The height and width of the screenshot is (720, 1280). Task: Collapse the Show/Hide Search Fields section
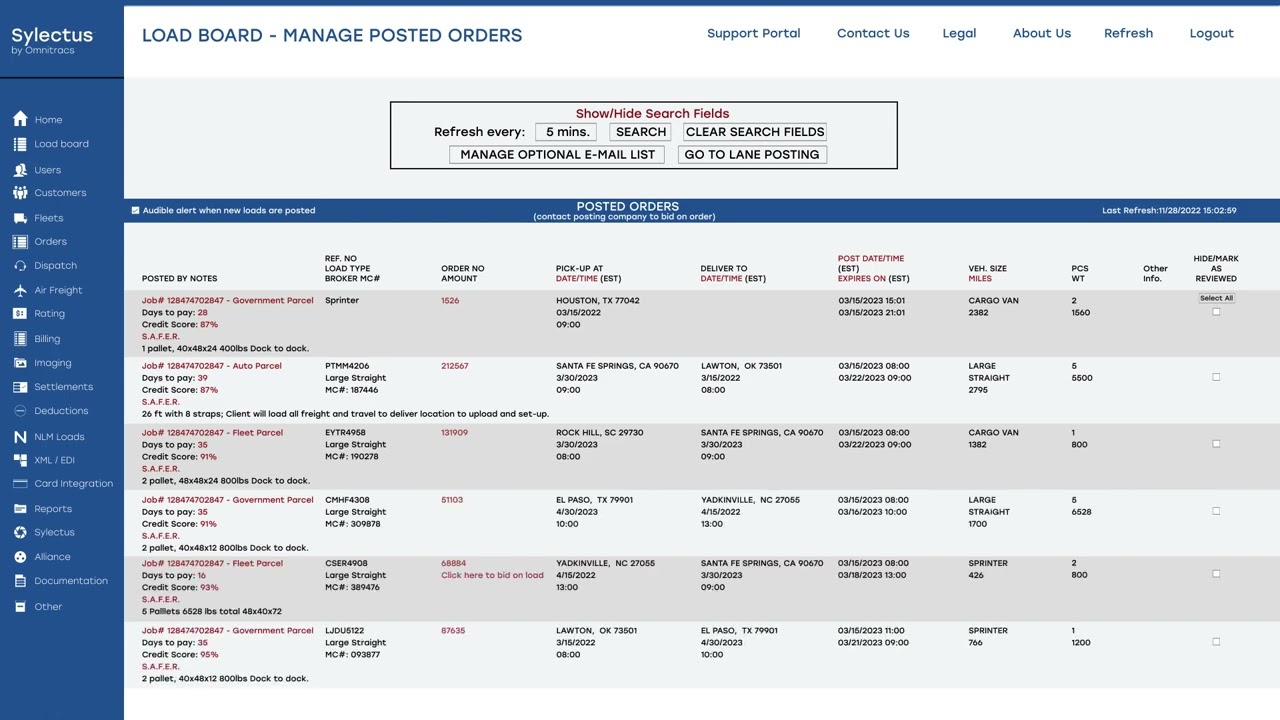click(x=652, y=114)
